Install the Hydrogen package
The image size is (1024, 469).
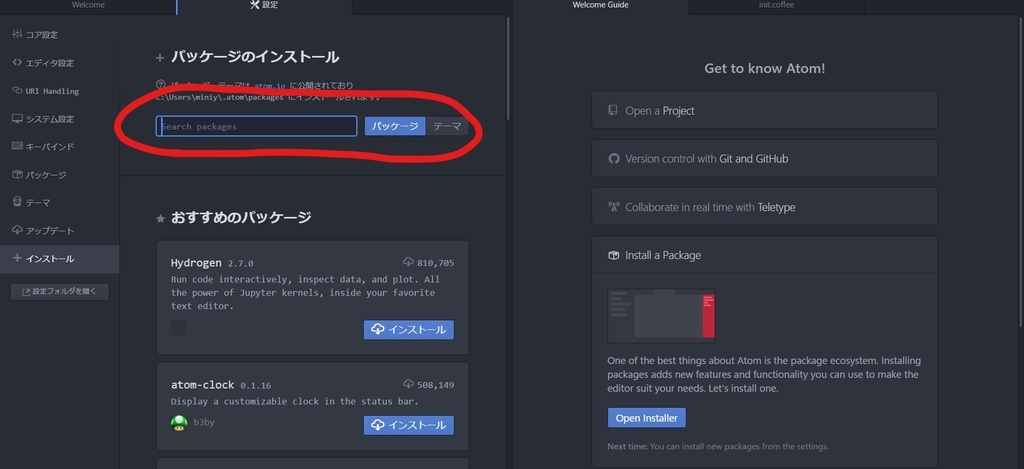pyautogui.click(x=409, y=330)
